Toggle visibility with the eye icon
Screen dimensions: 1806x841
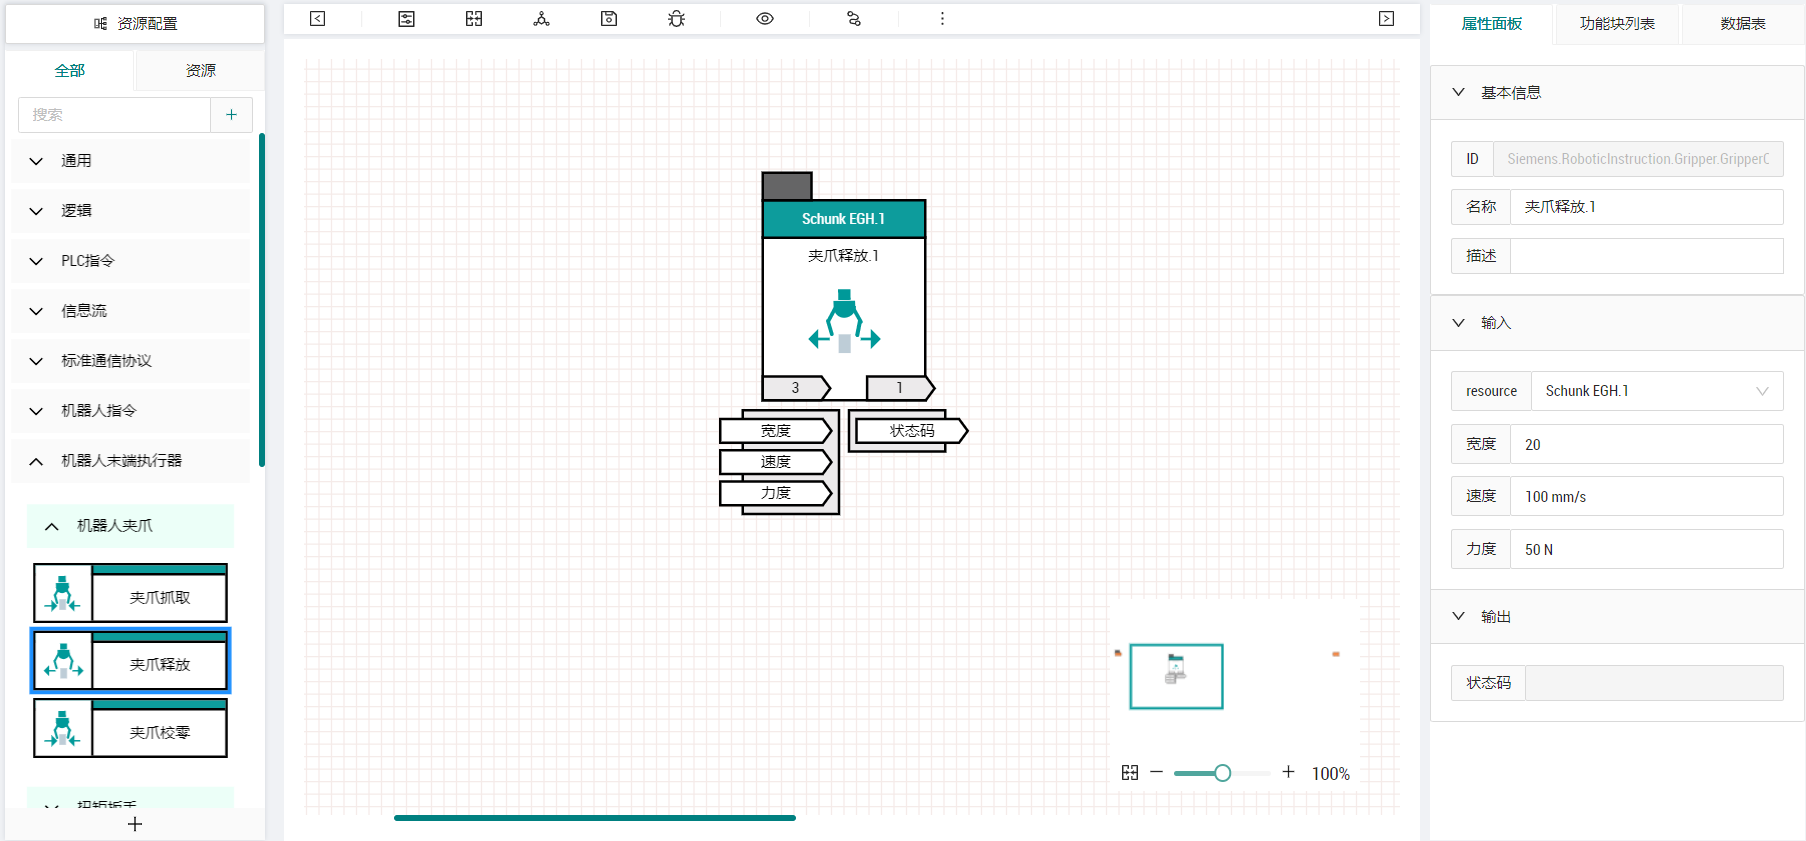click(x=765, y=19)
